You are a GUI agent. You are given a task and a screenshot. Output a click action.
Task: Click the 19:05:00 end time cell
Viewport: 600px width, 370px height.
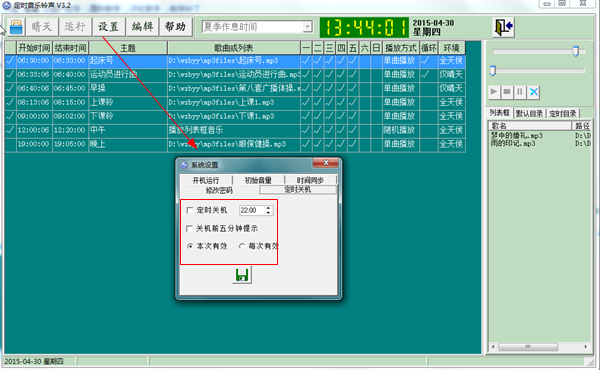70,144
